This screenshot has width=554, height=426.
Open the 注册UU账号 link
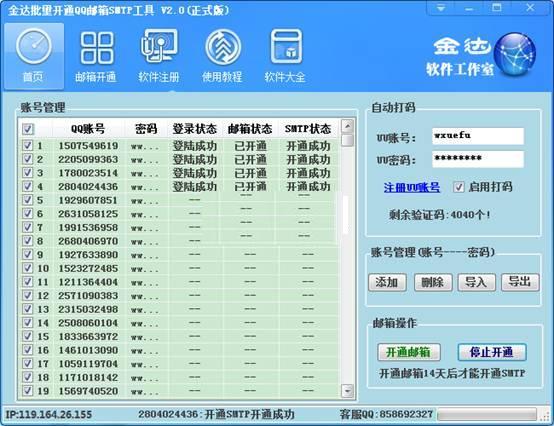pos(412,187)
